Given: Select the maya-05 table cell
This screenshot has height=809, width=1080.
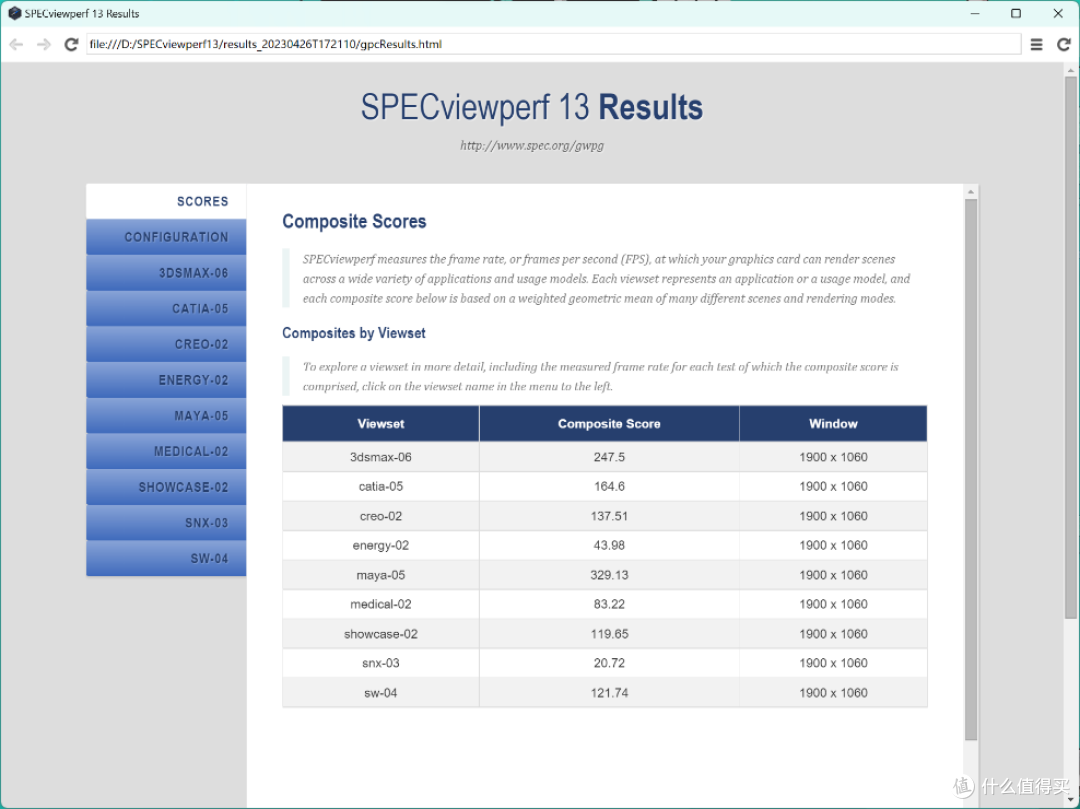Looking at the screenshot, I should coord(381,575).
